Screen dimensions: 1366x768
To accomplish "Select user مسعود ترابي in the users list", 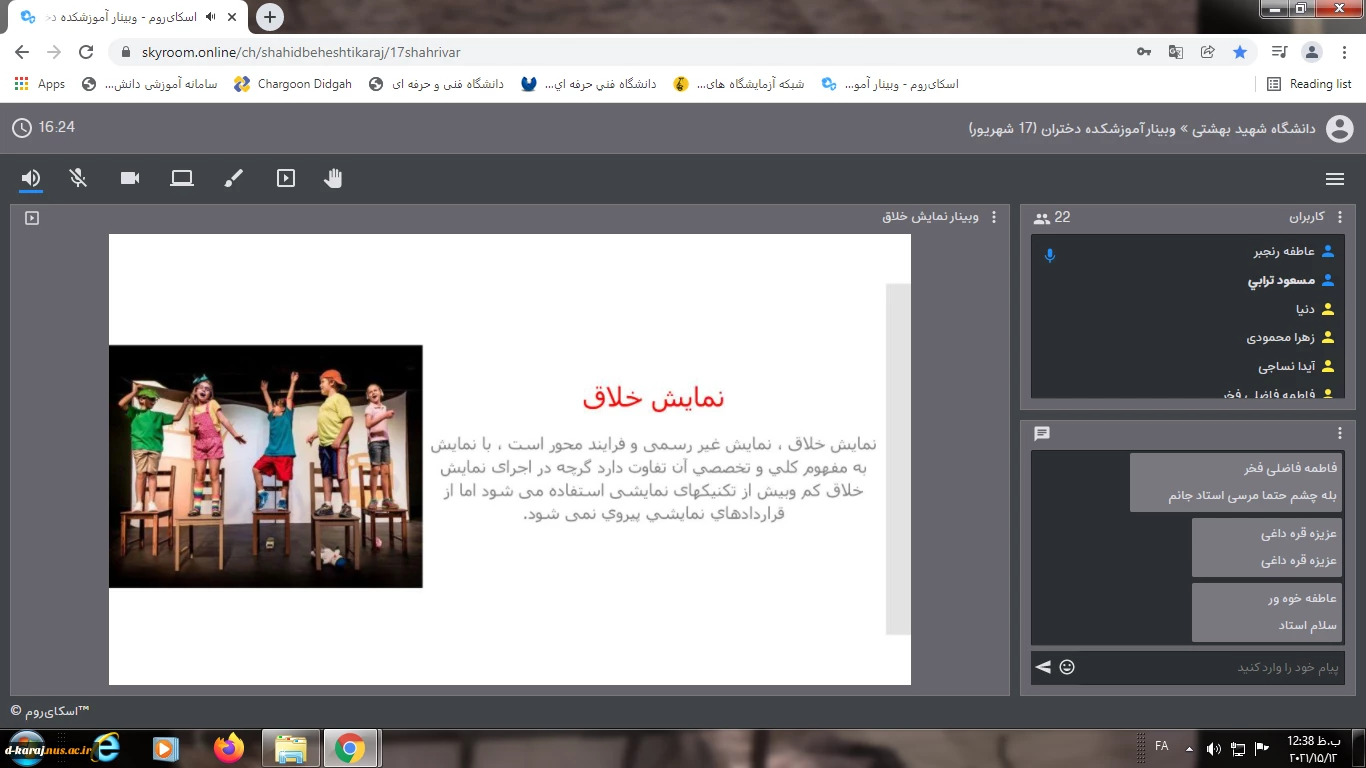I will (1280, 281).
